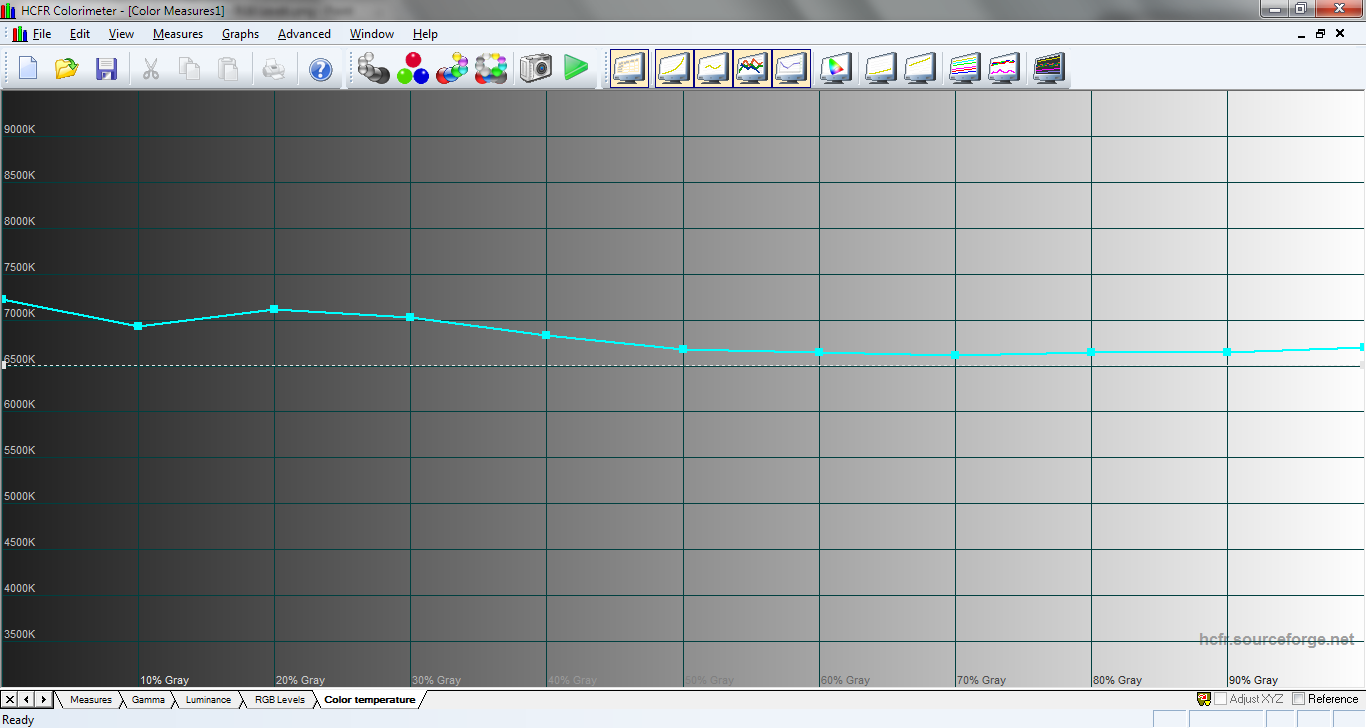Click the Copy icon in toolbar
This screenshot has width=1366, height=728.
pos(189,68)
